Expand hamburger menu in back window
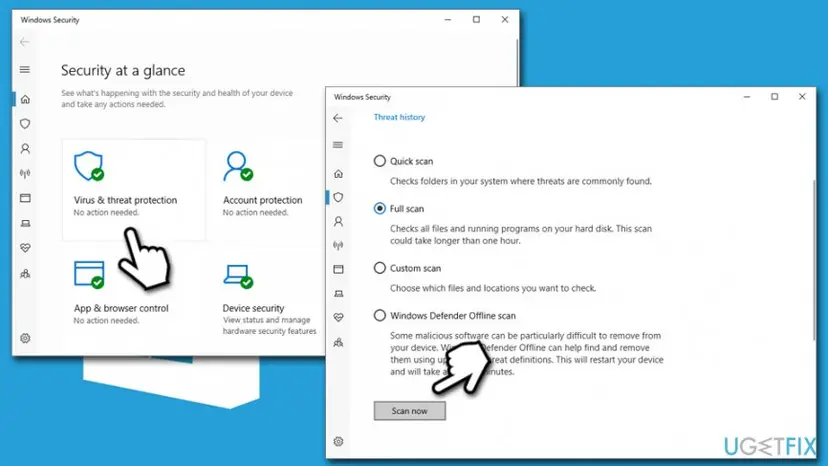Image resolution: width=828 pixels, height=466 pixels. click(25, 70)
